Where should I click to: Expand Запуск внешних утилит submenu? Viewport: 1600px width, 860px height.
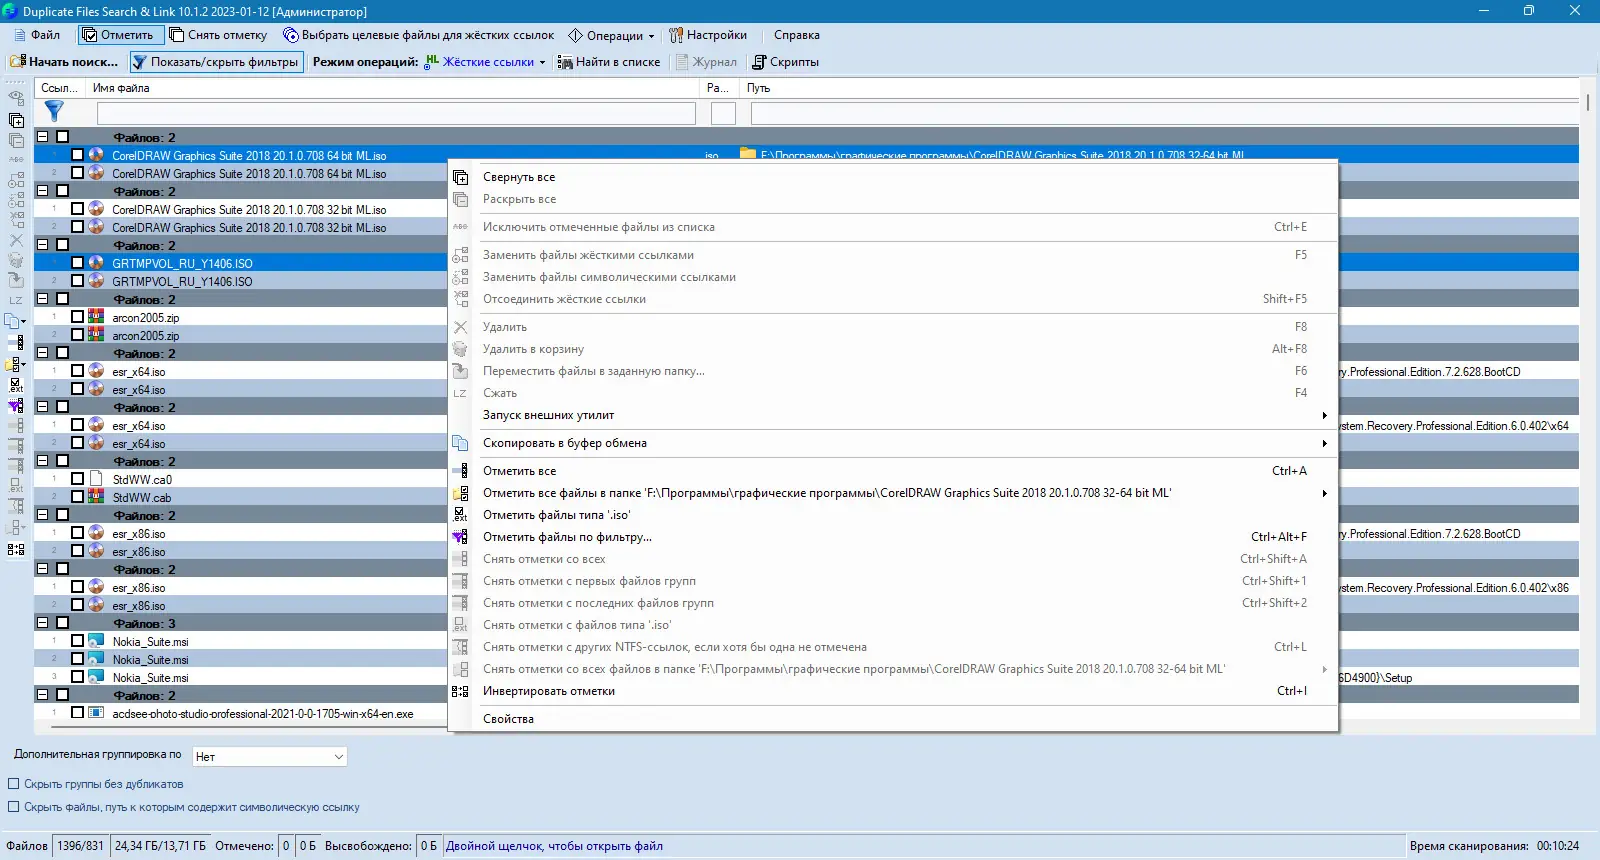click(x=893, y=415)
